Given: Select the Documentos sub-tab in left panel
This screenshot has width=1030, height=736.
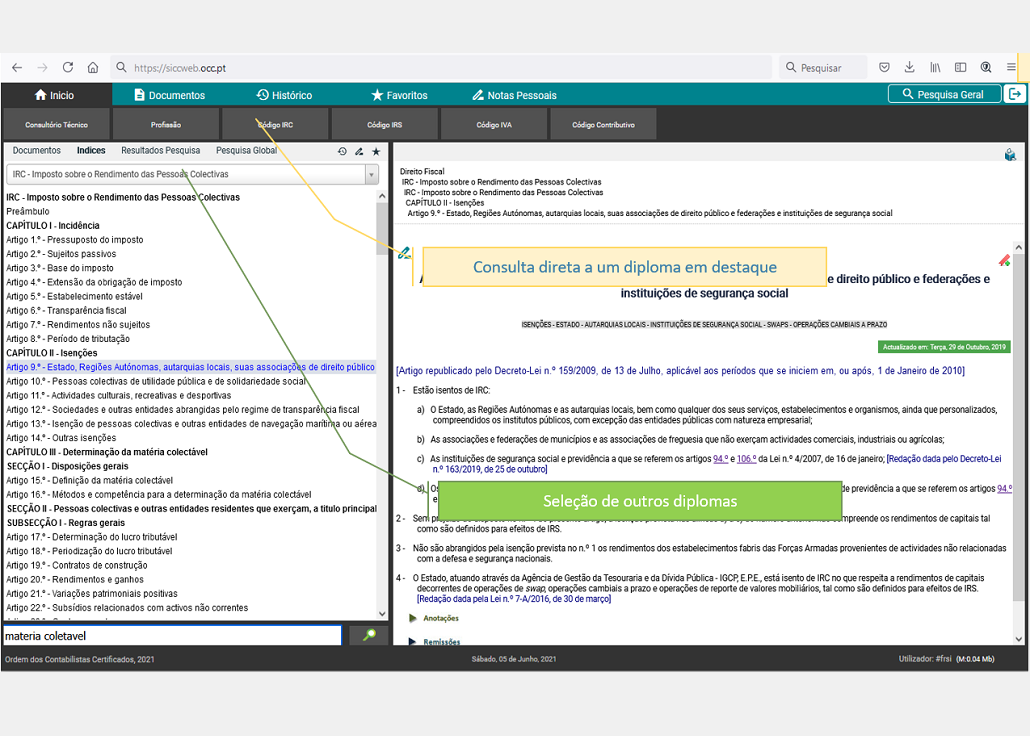Looking at the screenshot, I should [37, 150].
